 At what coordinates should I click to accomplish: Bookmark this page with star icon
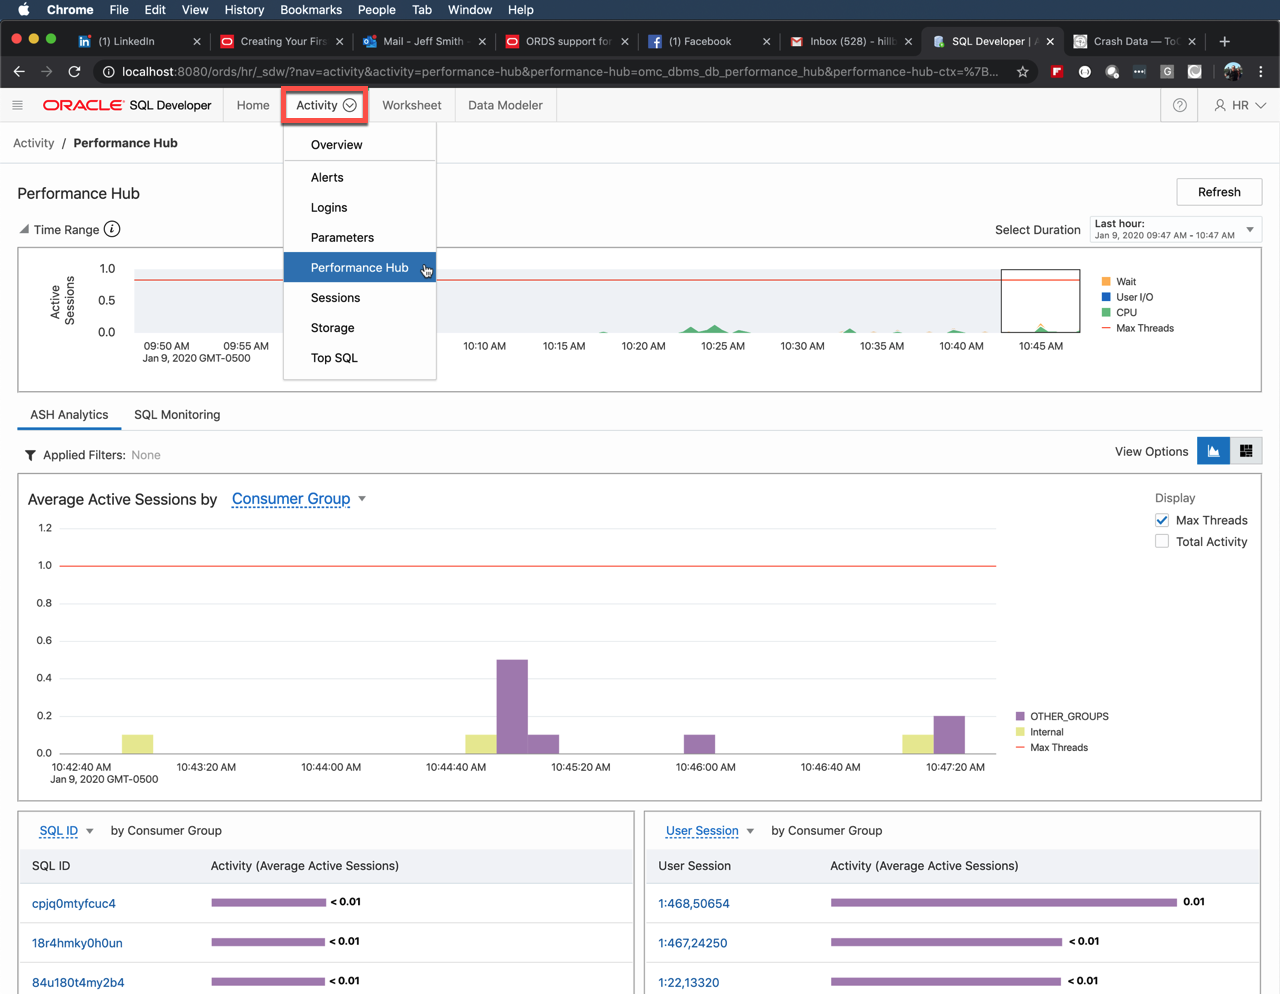pyautogui.click(x=1022, y=72)
